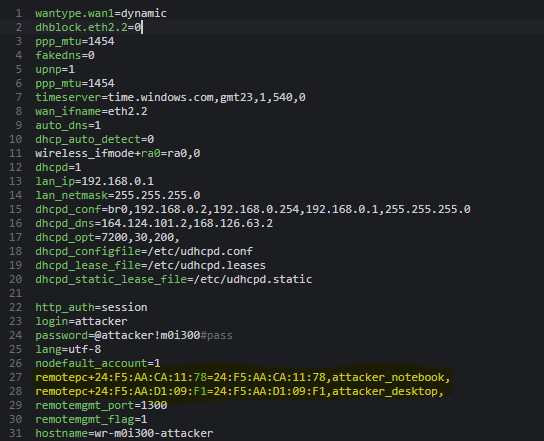544x441 pixels.
Task: Click line number 3 in gutter
Action: [x=19, y=41]
